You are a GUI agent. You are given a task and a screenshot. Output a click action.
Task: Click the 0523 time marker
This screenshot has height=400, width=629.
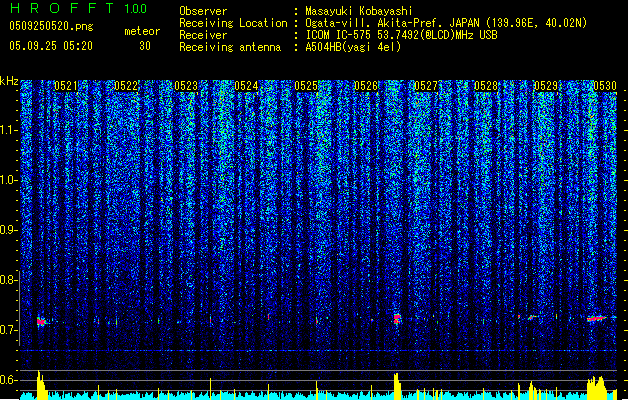(186, 86)
